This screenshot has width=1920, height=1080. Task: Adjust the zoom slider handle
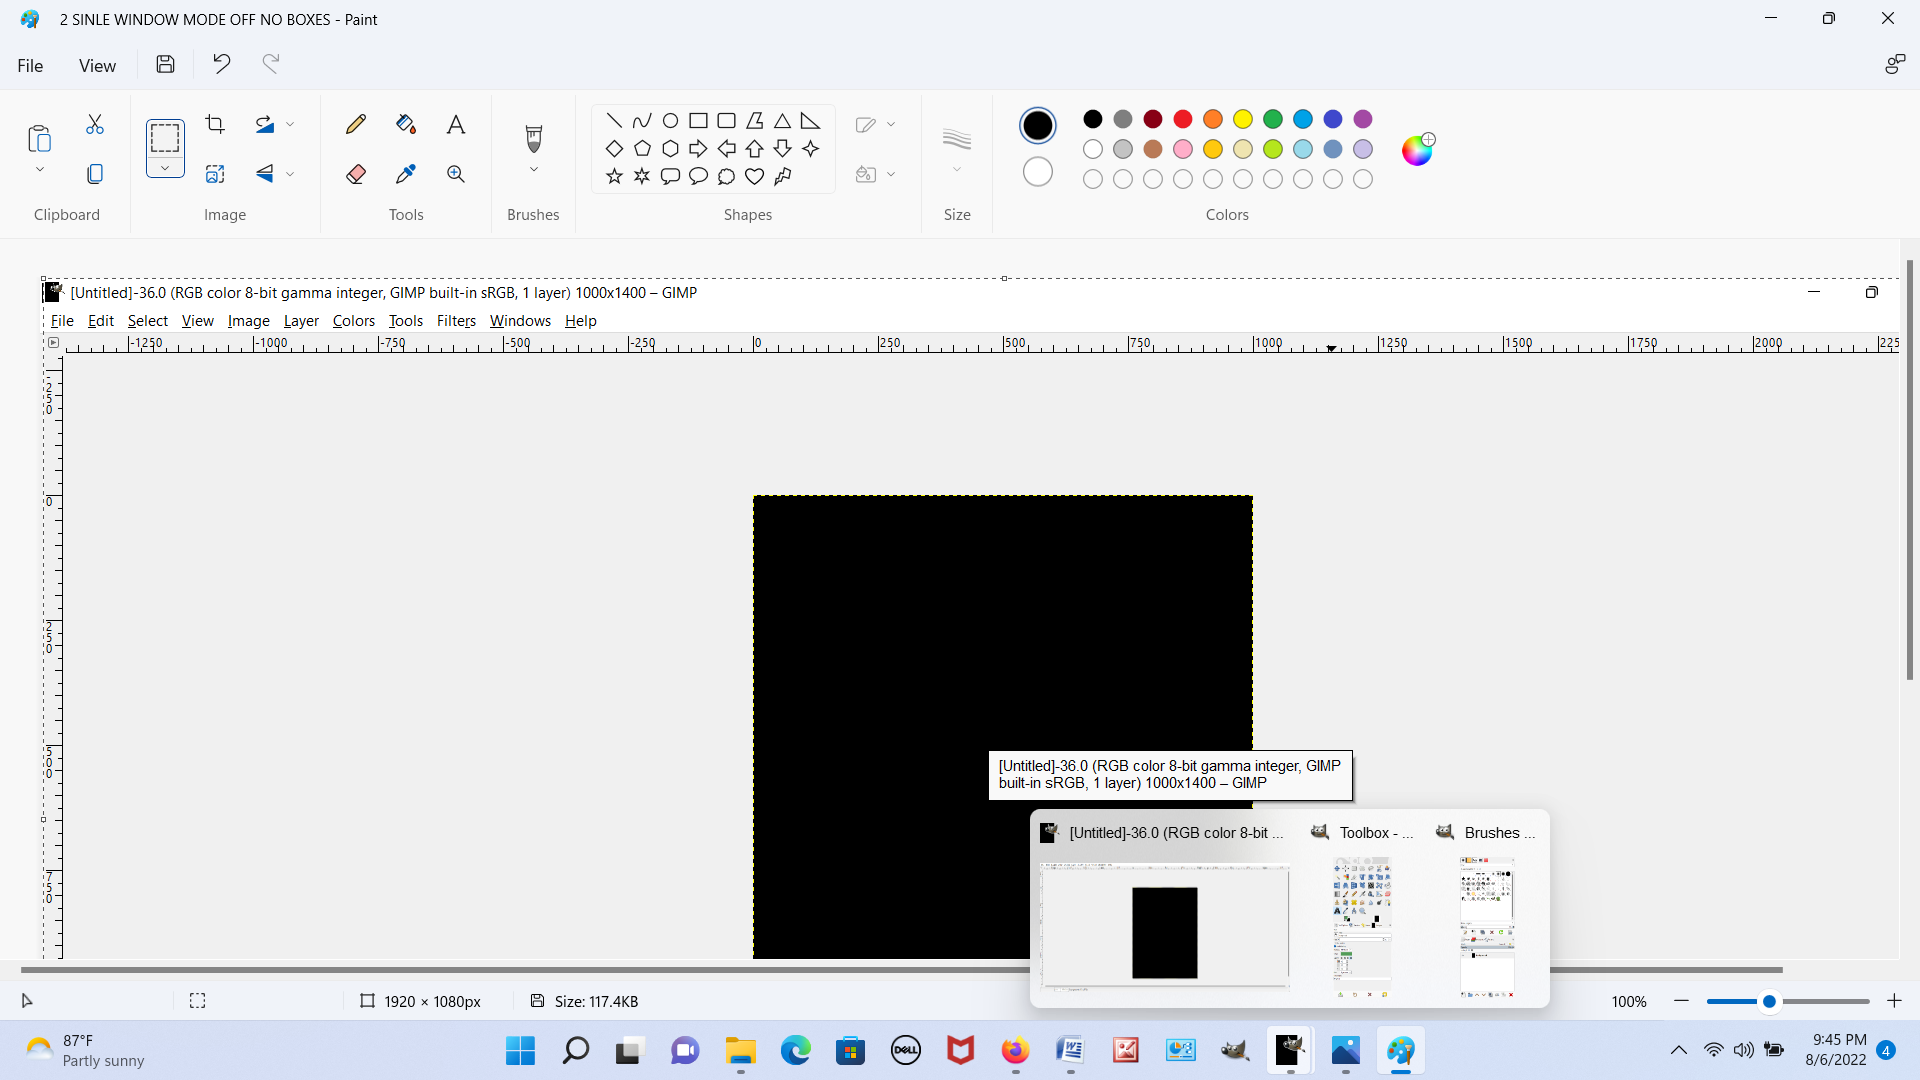1769,1001
